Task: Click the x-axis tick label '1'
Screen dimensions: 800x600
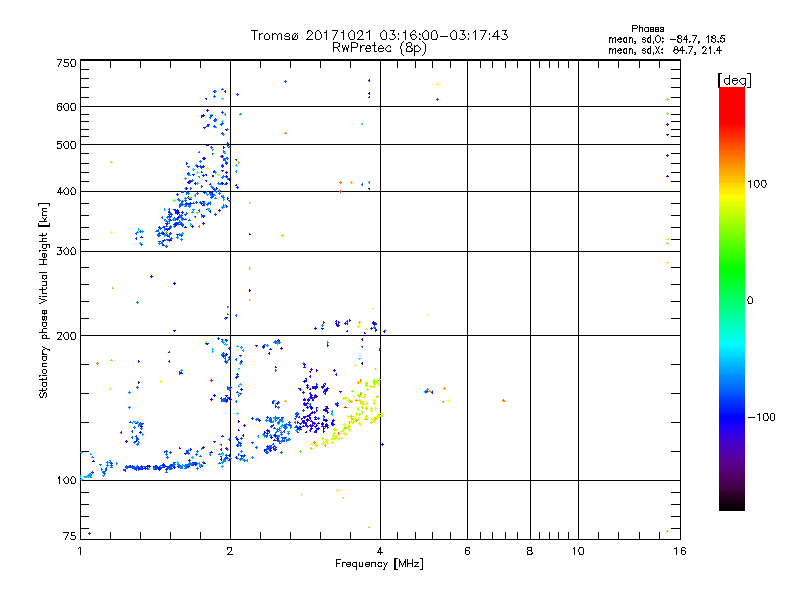Action: (80, 551)
